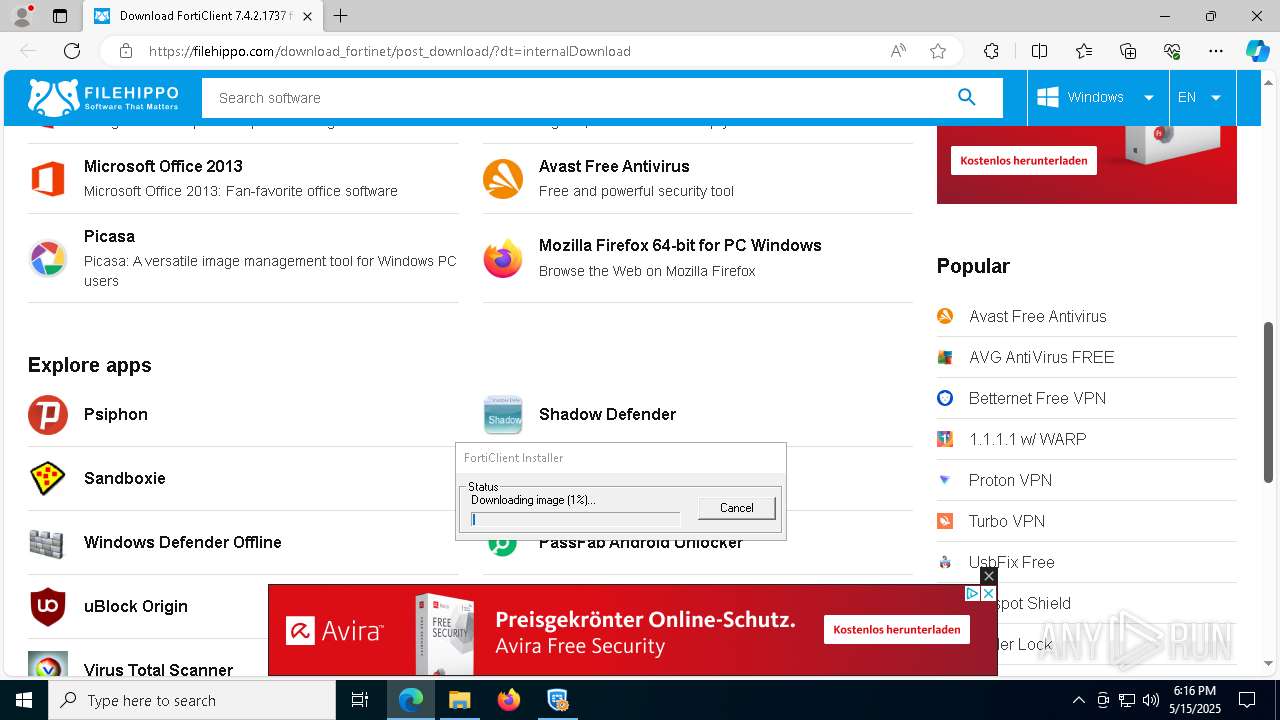Open the AVG AntiVirus FREE link
The width and height of the screenshot is (1280, 720).
point(1041,357)
